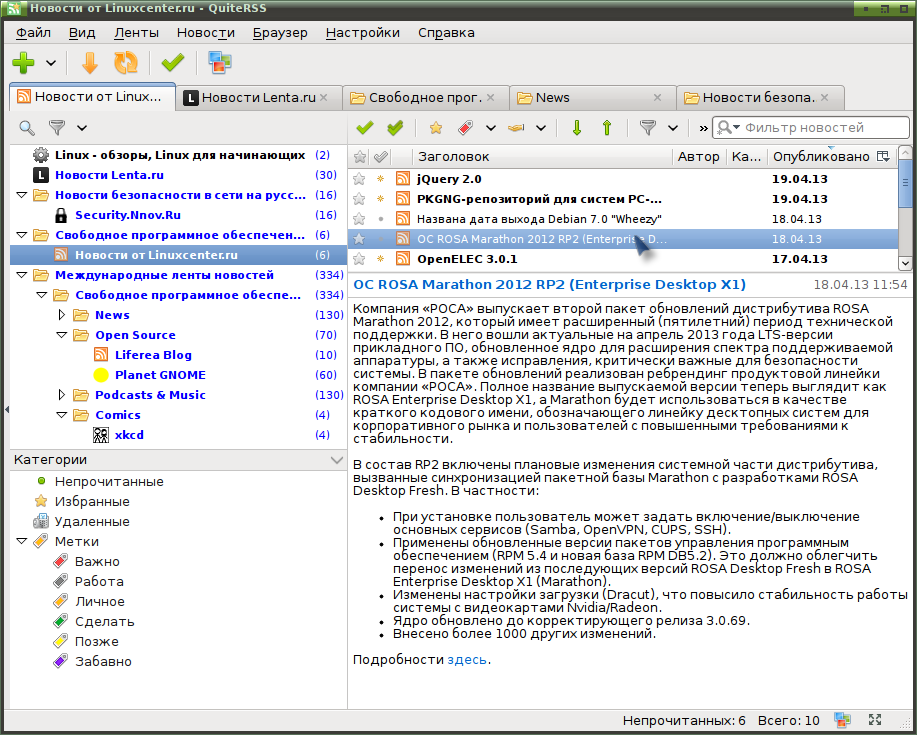
Task: Open the dropdown next to the label tag icon
Action: click(x=491, y=127)
